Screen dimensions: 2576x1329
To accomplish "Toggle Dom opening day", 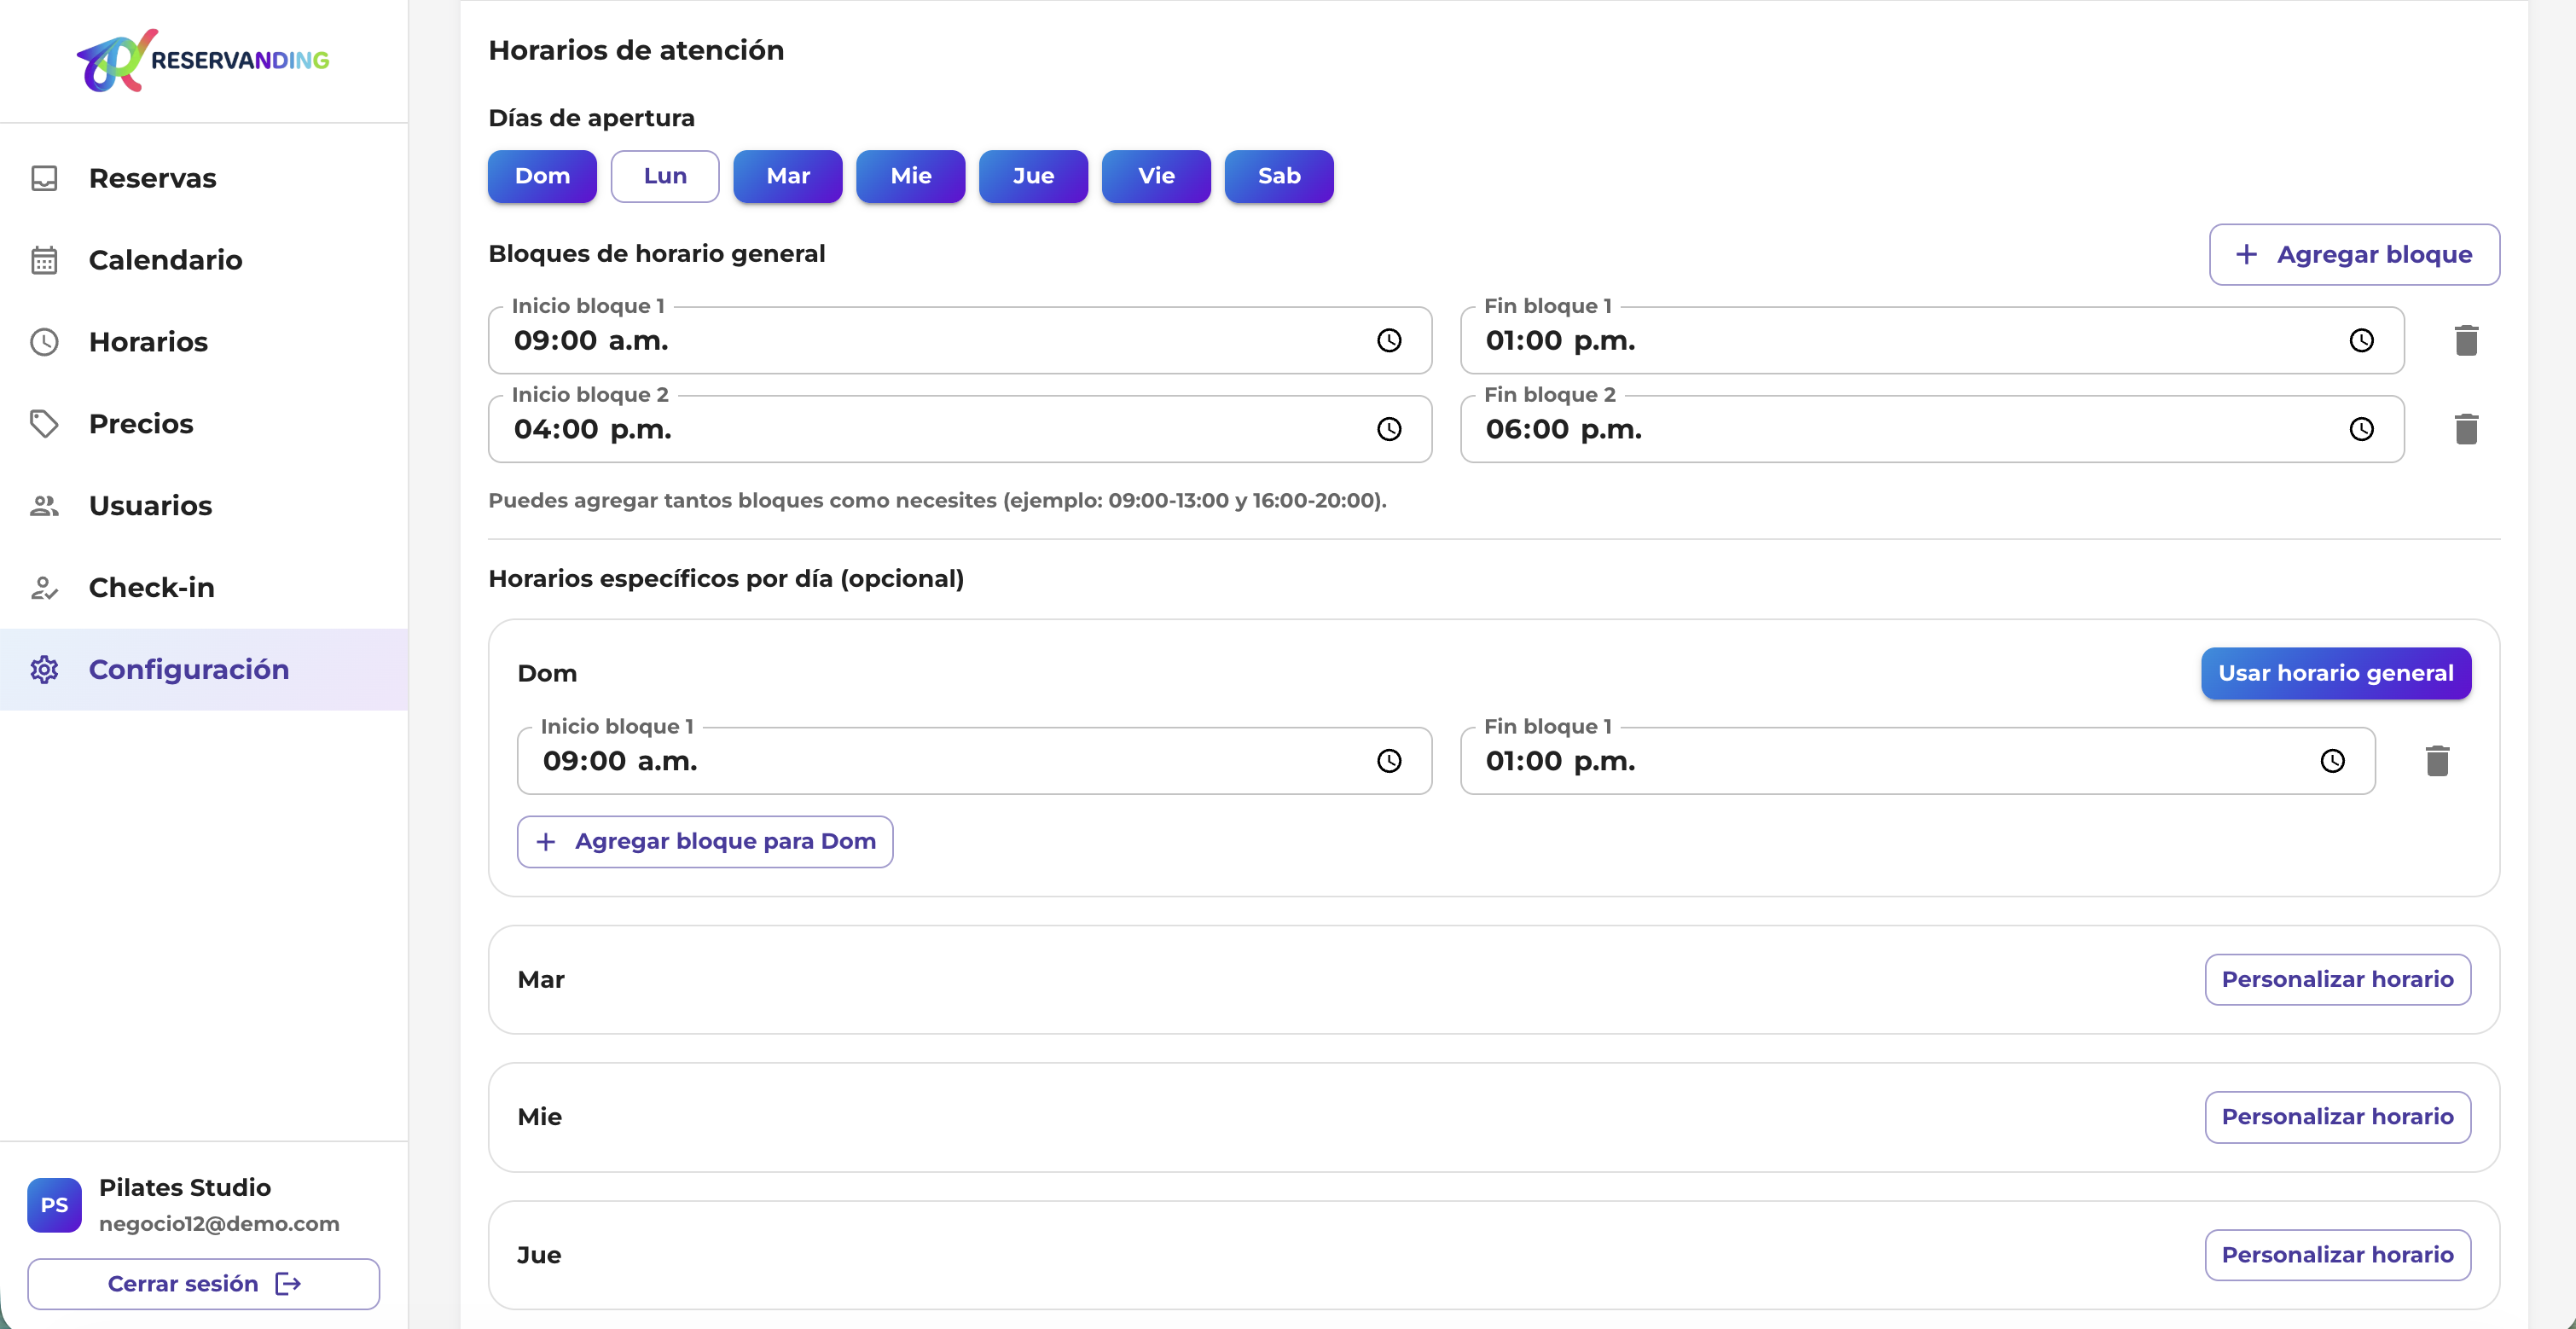I will (x=542, y=176).
